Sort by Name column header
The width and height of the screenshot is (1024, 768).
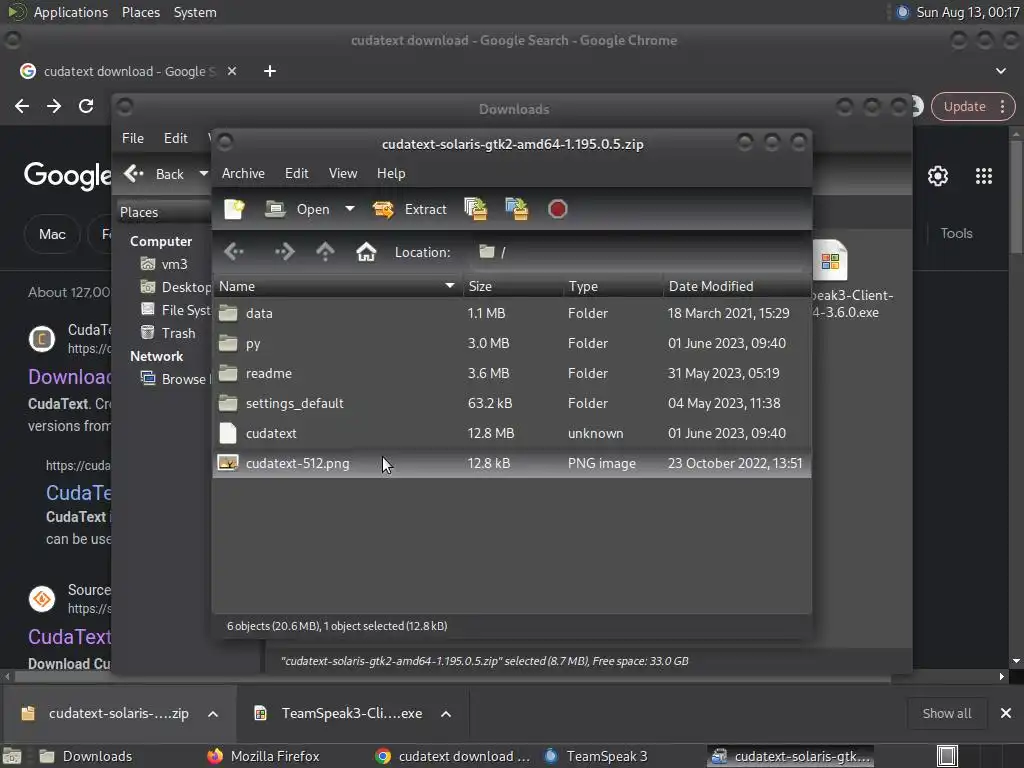(x=337, y=286)
